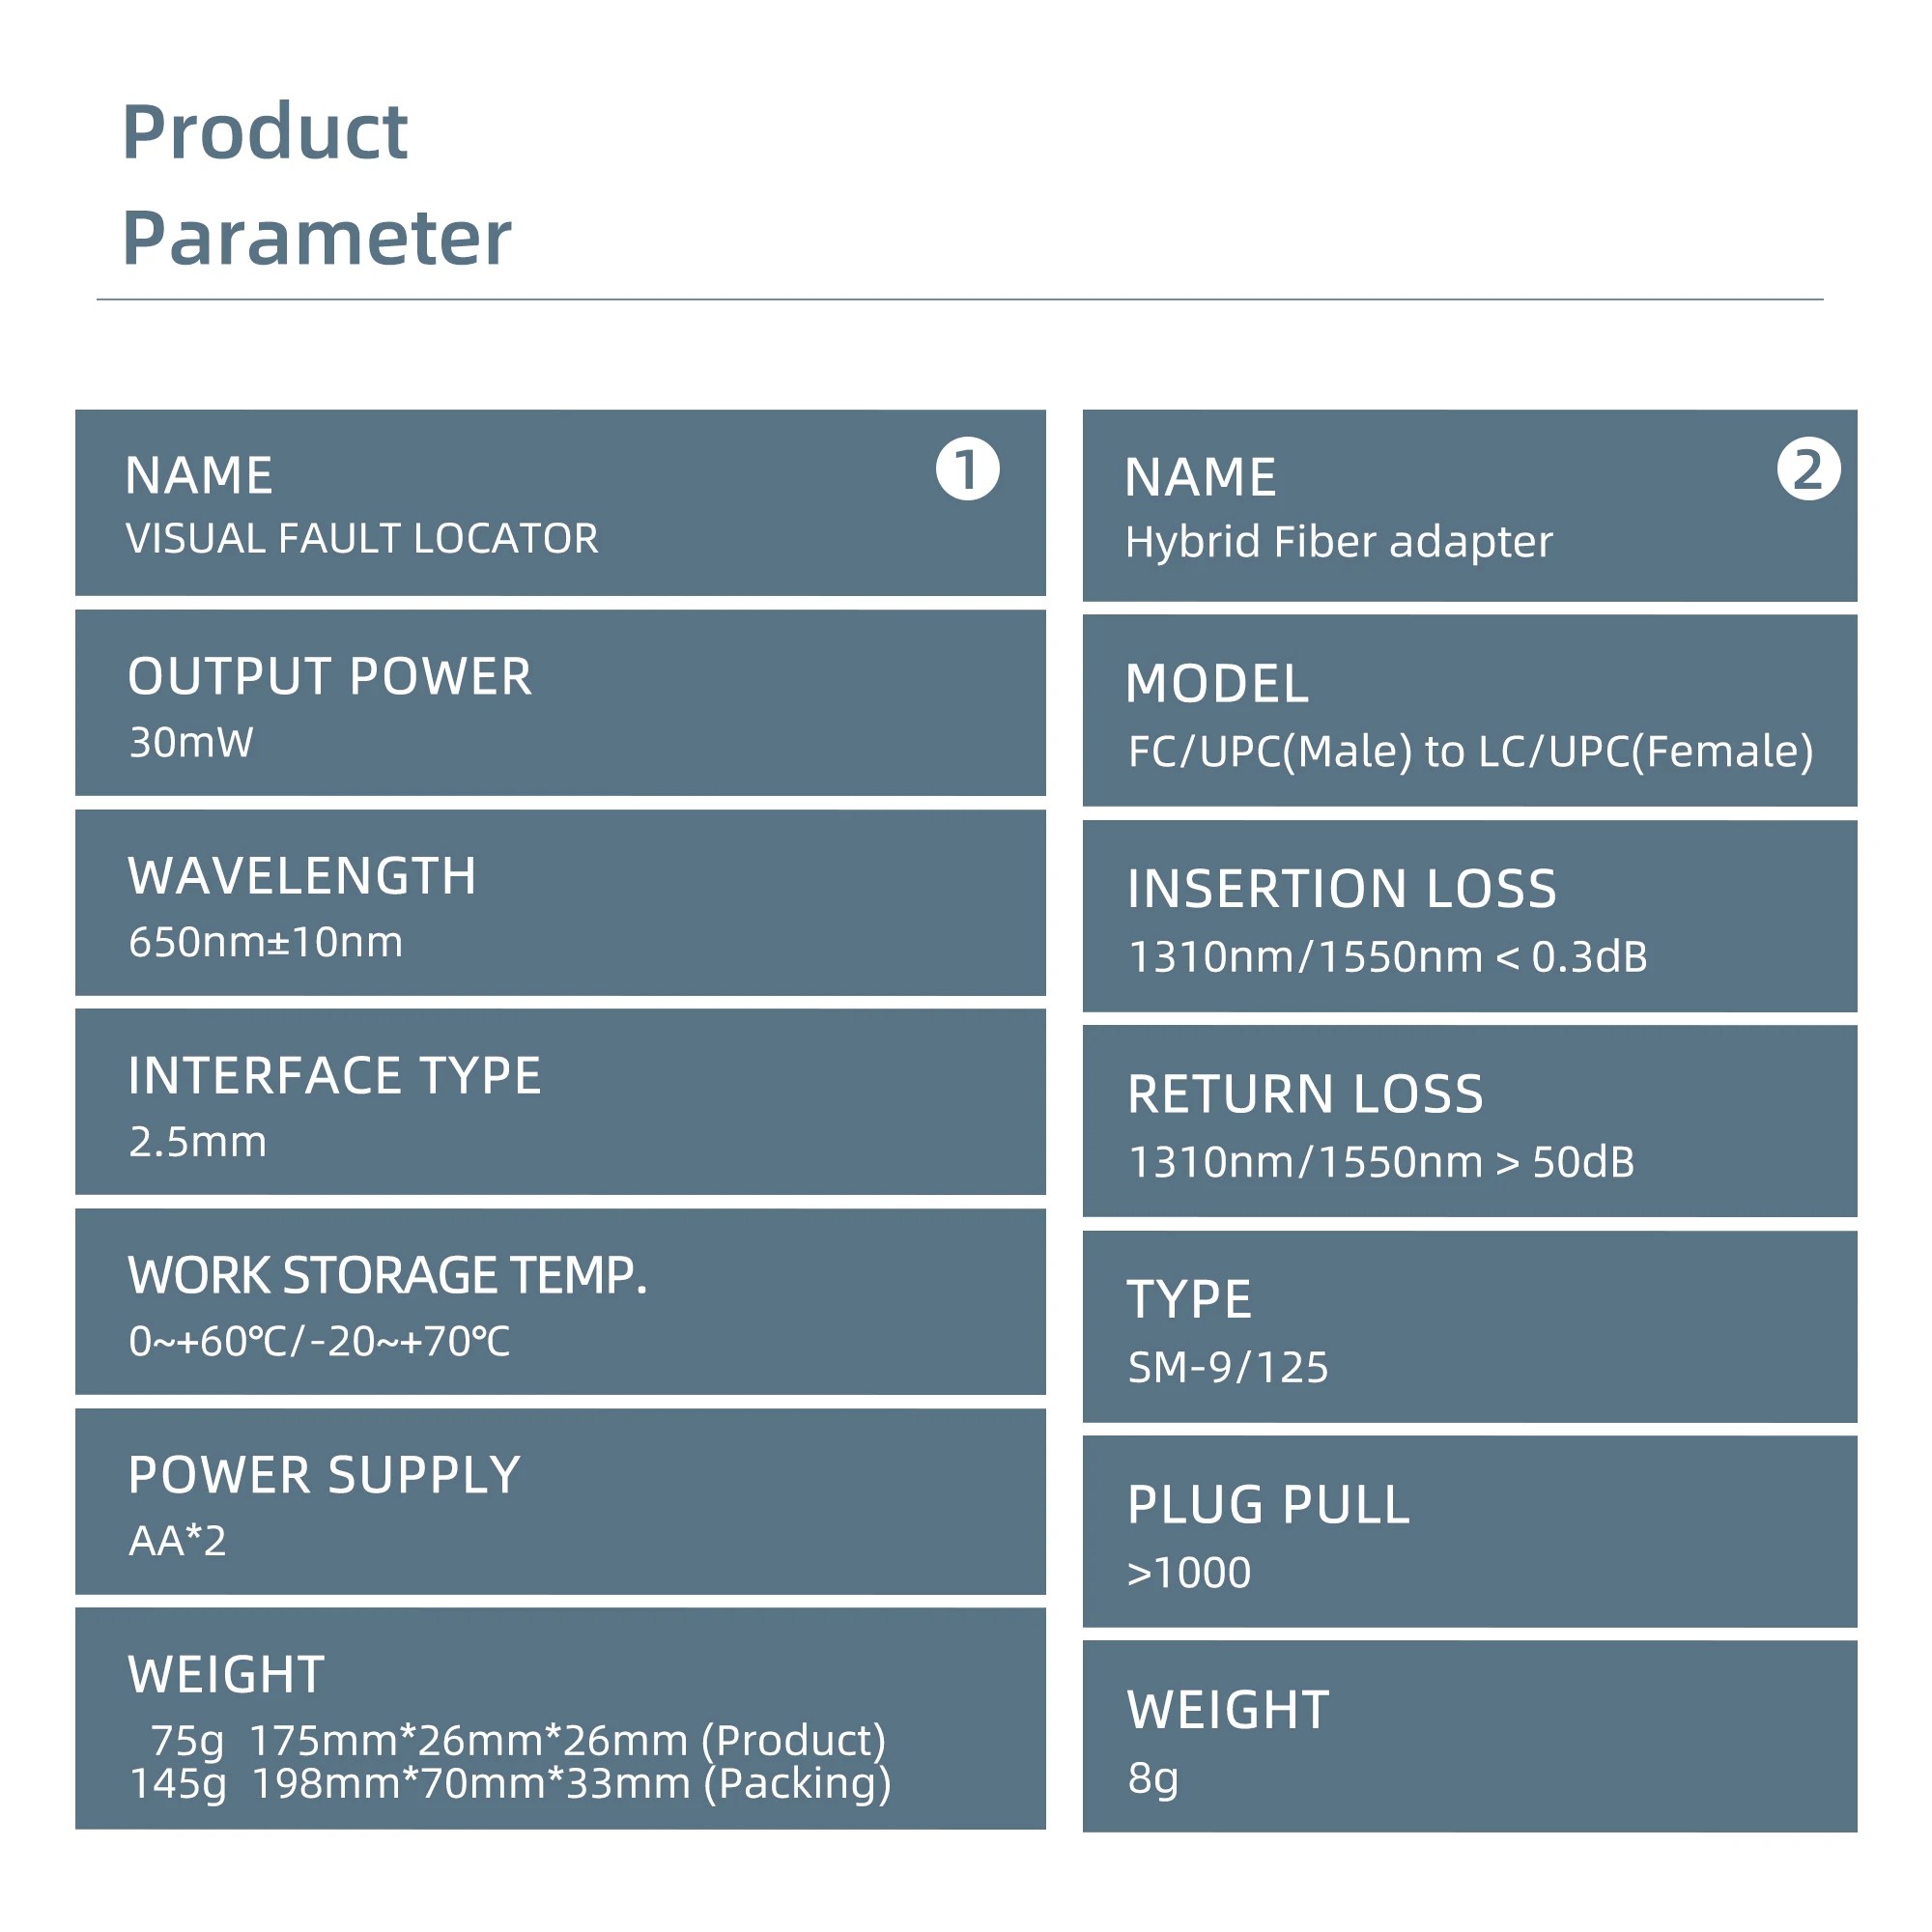Image resolution: width=1932 pixels, height=1932 pixels.
Task: Click the number 2 circle badge
Action: click(1808, 468)
